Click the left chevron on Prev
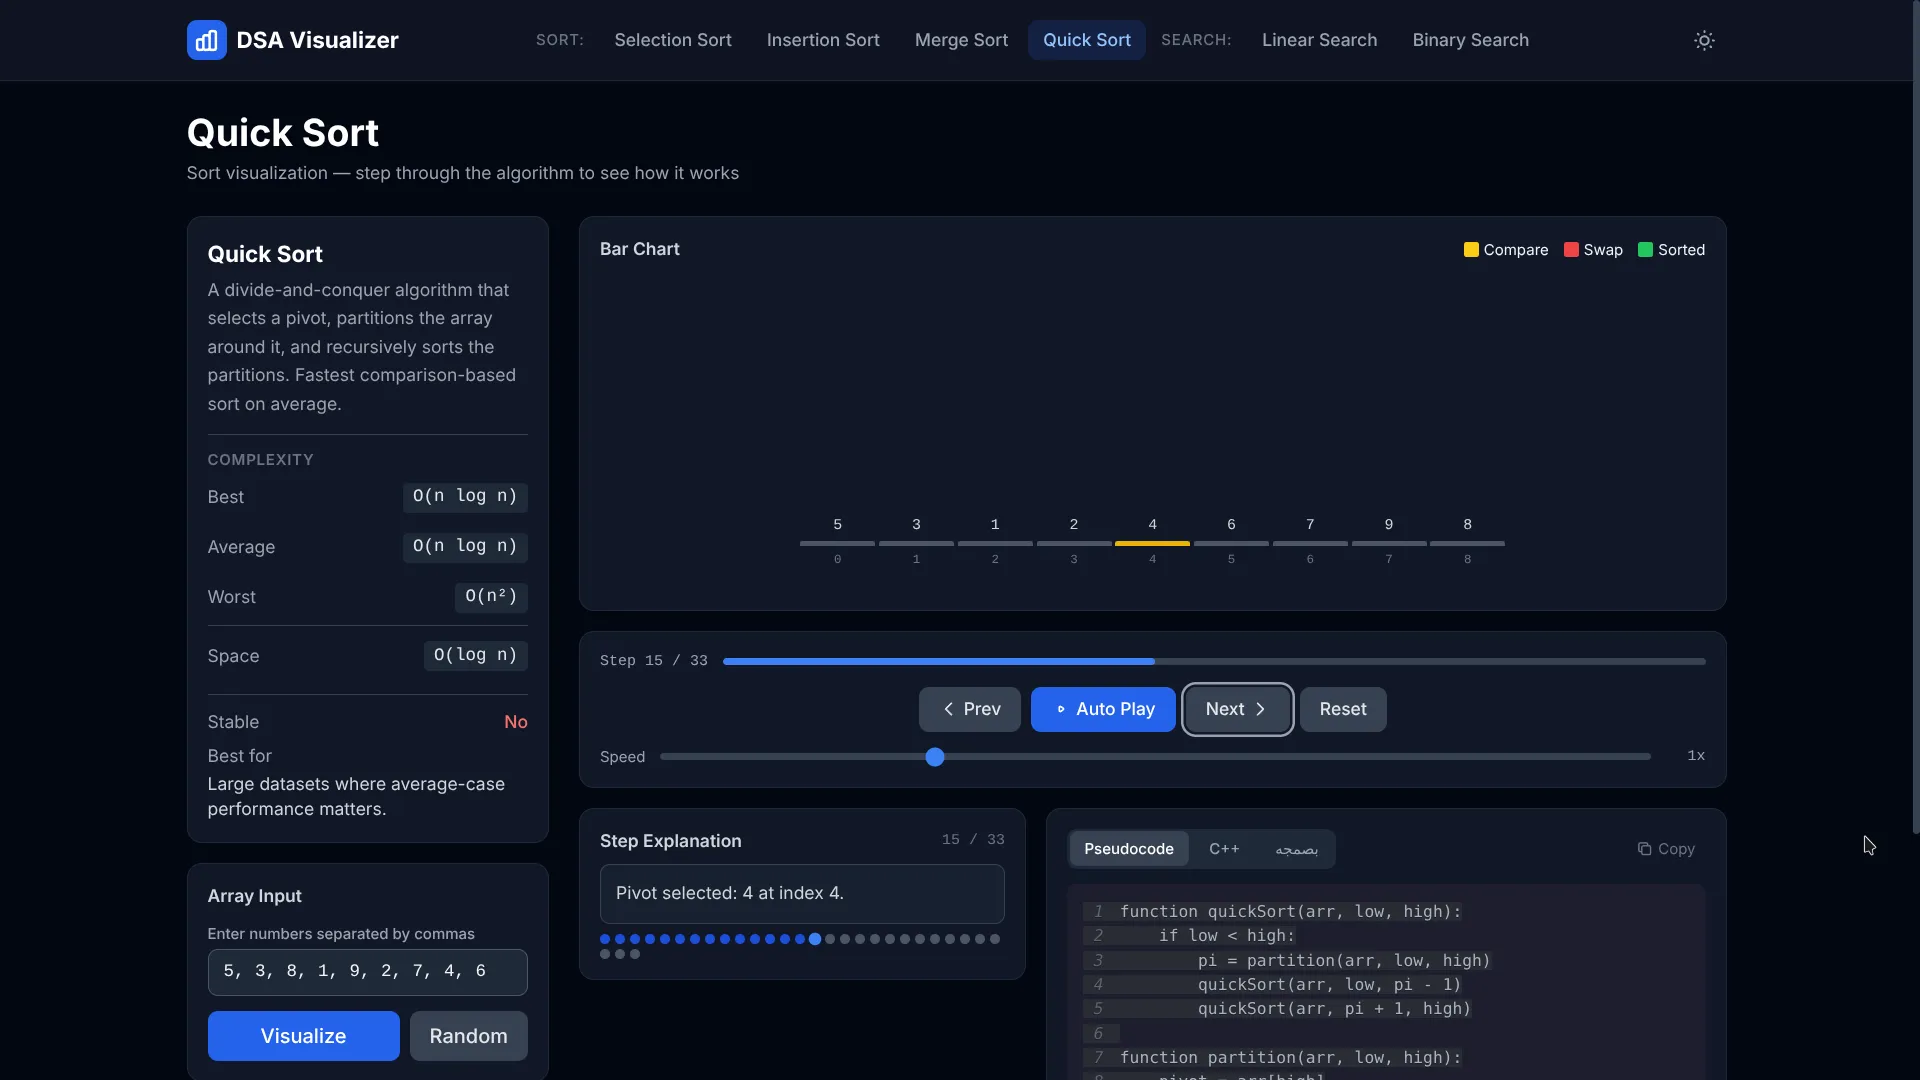 click(x=948, y=709)
